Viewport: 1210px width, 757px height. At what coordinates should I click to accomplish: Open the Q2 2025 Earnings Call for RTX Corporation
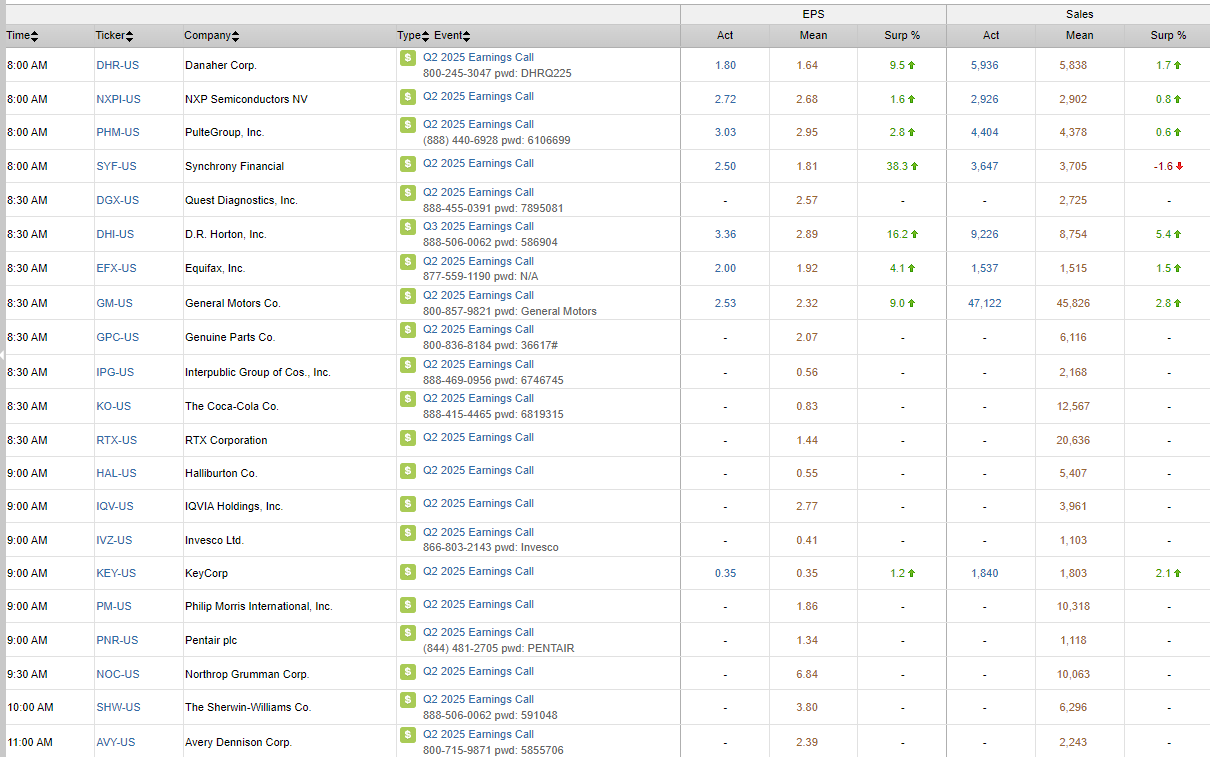[478, 437]
